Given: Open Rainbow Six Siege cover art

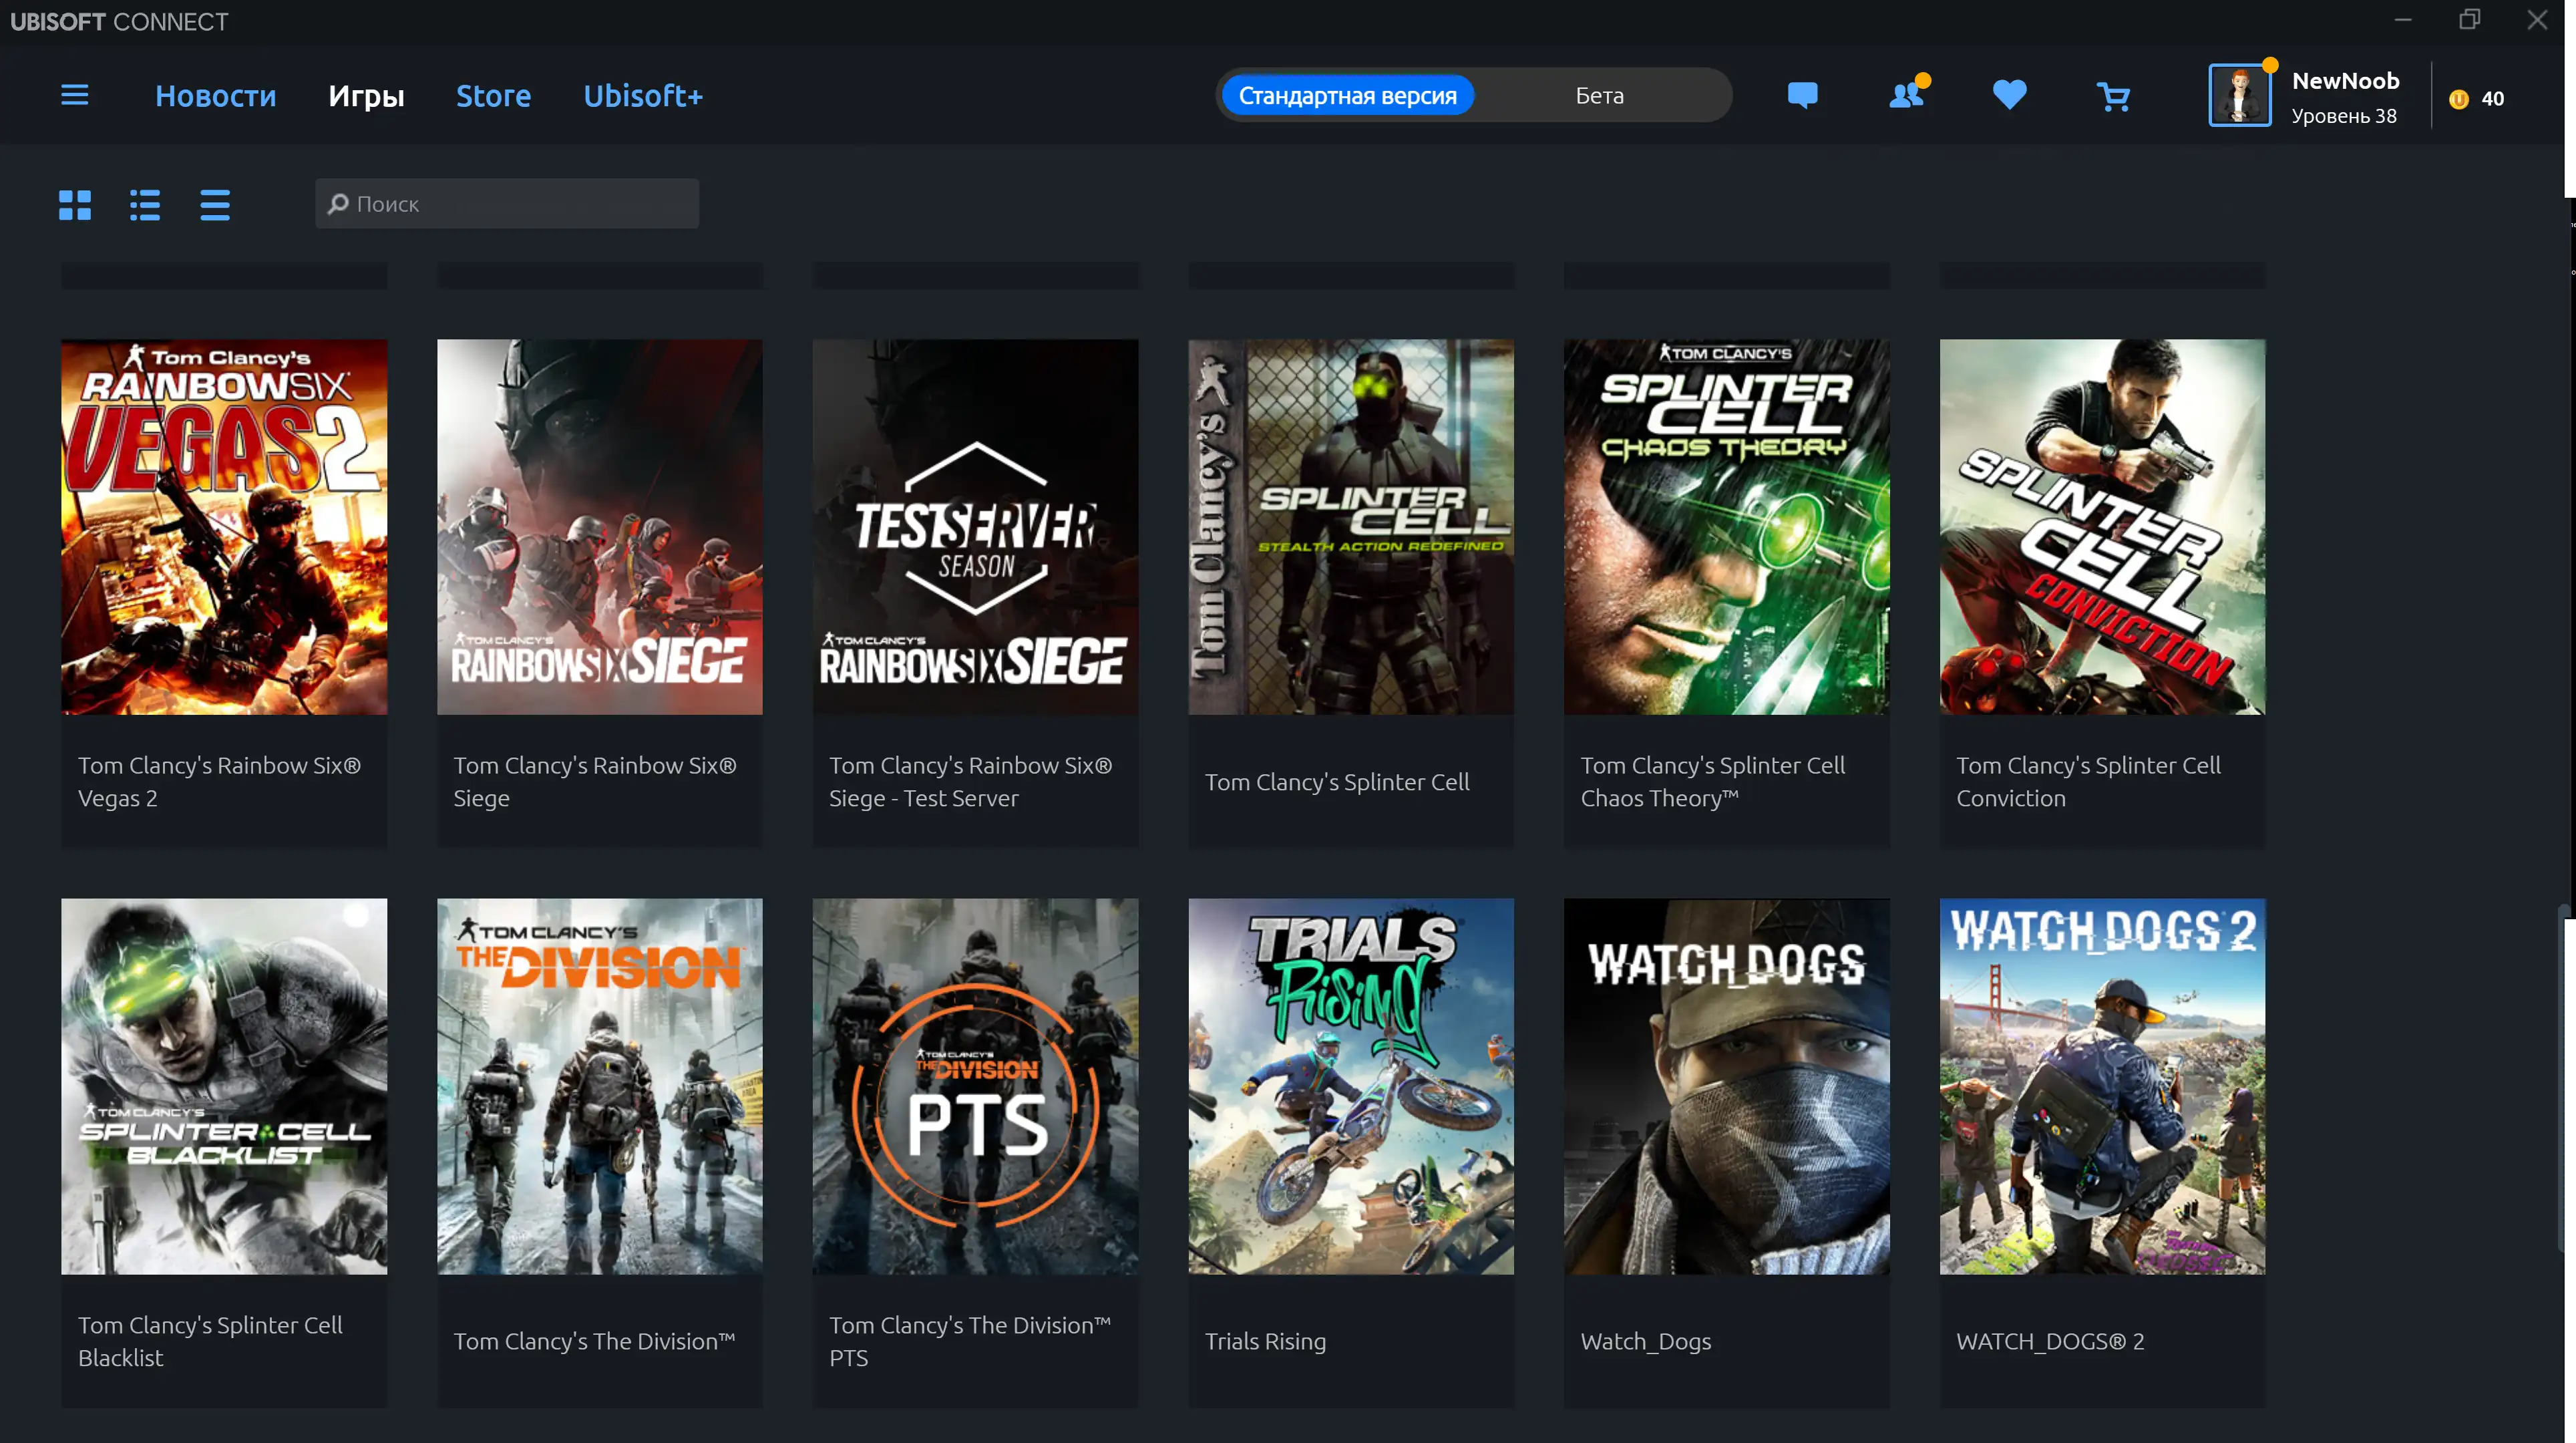Looking at the screenshot, I should pos(600,527).
